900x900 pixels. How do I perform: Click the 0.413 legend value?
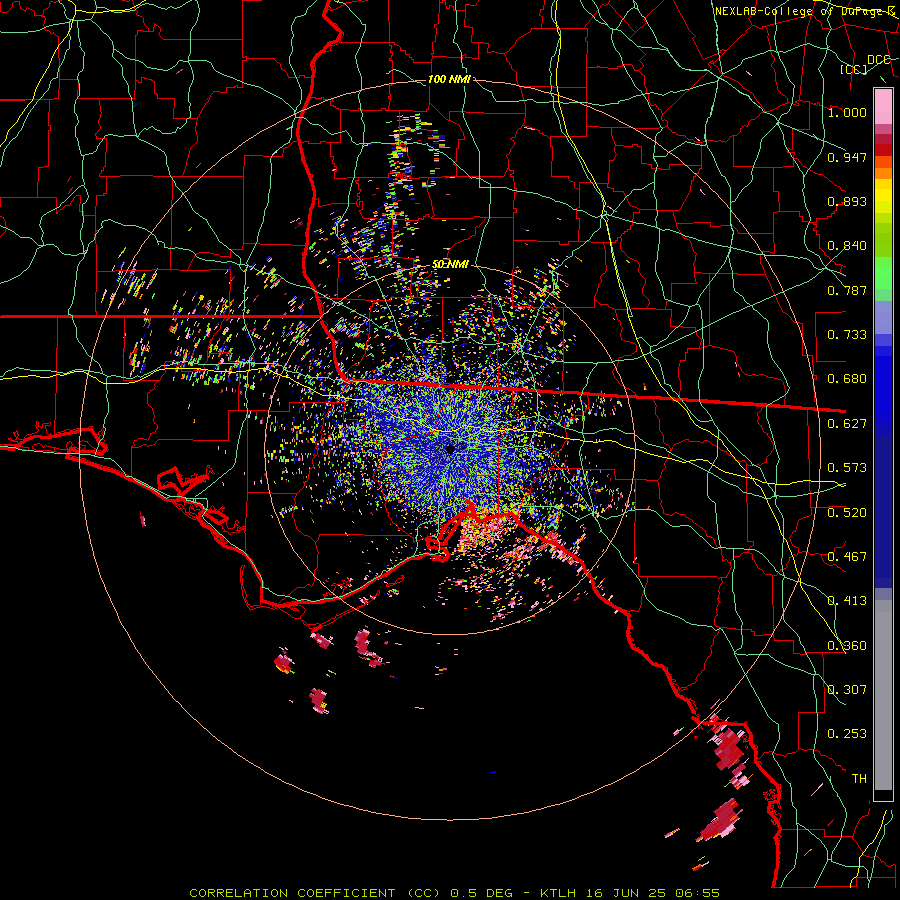(847, 601)
